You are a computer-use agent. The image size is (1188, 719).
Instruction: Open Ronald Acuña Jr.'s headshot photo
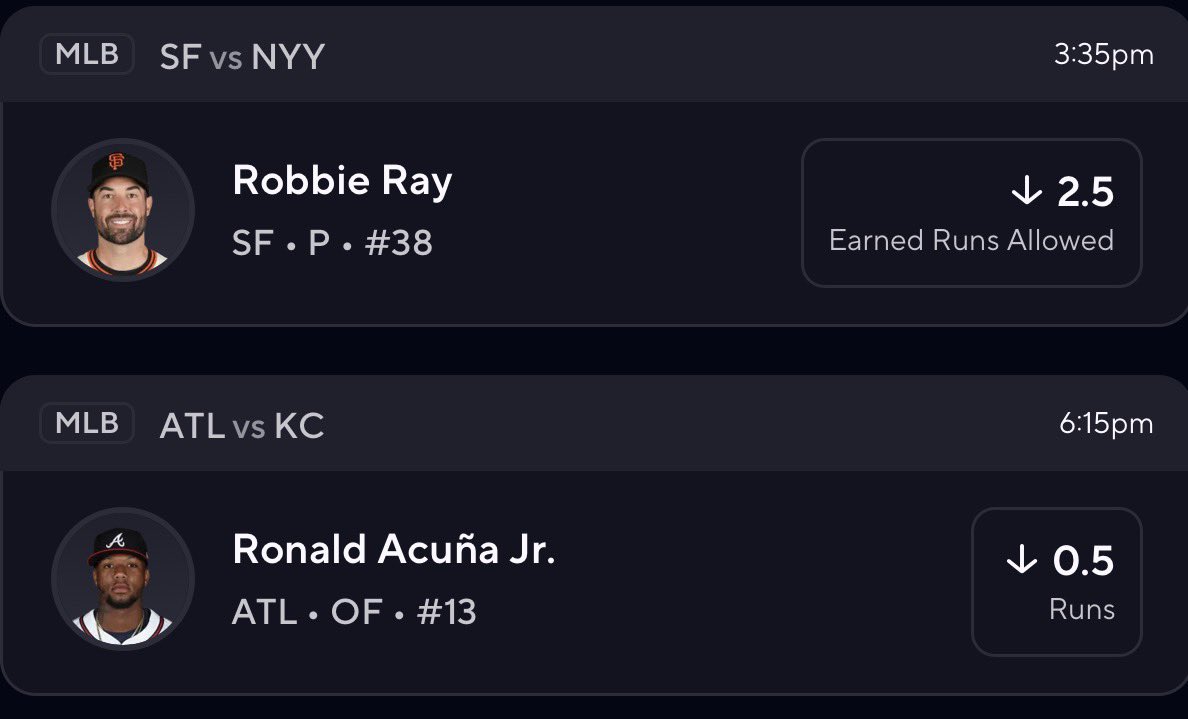[122, 580]
